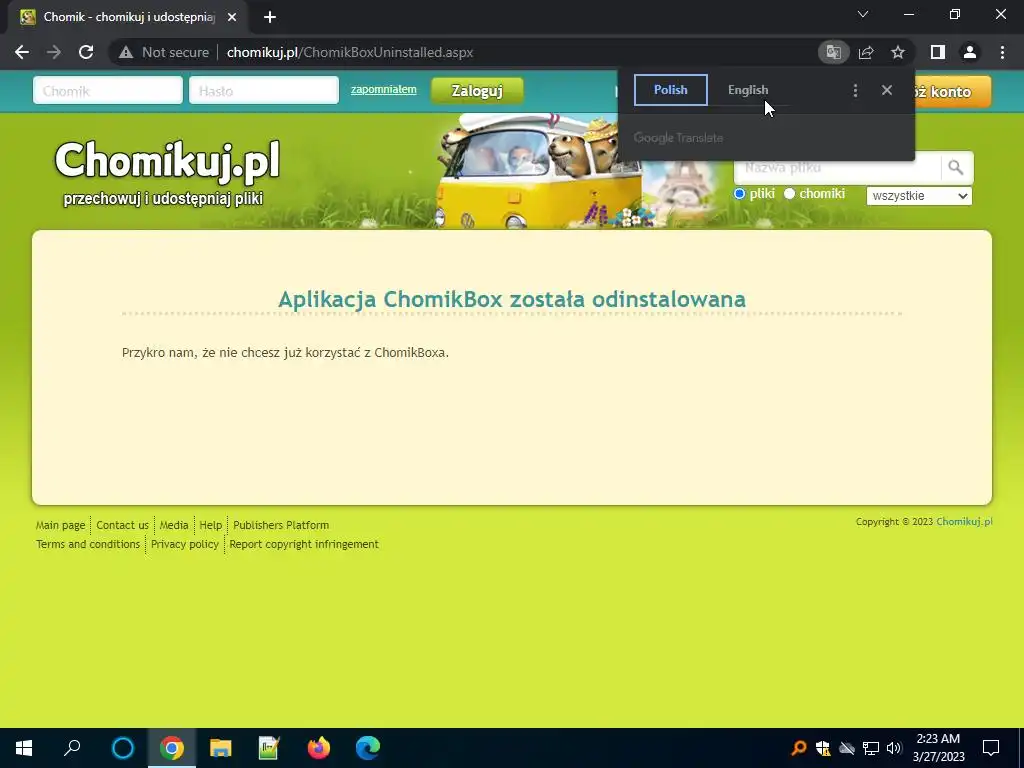Open Terms and conditions link
This screenshot has width=1024, height=768.
click(88, 544)
